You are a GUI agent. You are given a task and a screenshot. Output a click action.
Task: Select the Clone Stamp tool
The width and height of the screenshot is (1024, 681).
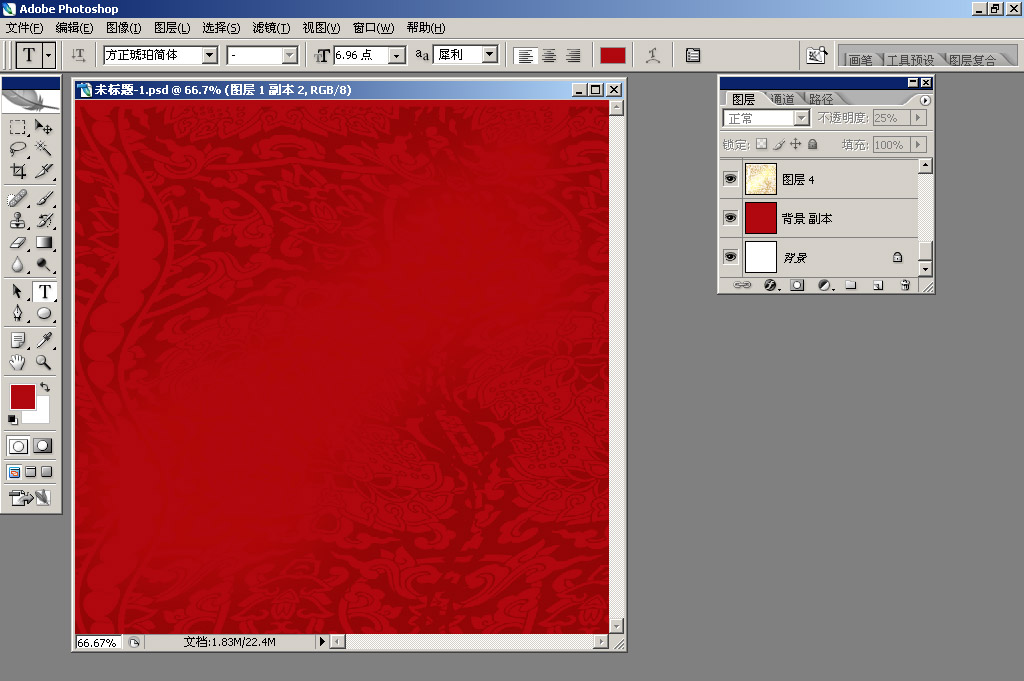tap(18, 220)
